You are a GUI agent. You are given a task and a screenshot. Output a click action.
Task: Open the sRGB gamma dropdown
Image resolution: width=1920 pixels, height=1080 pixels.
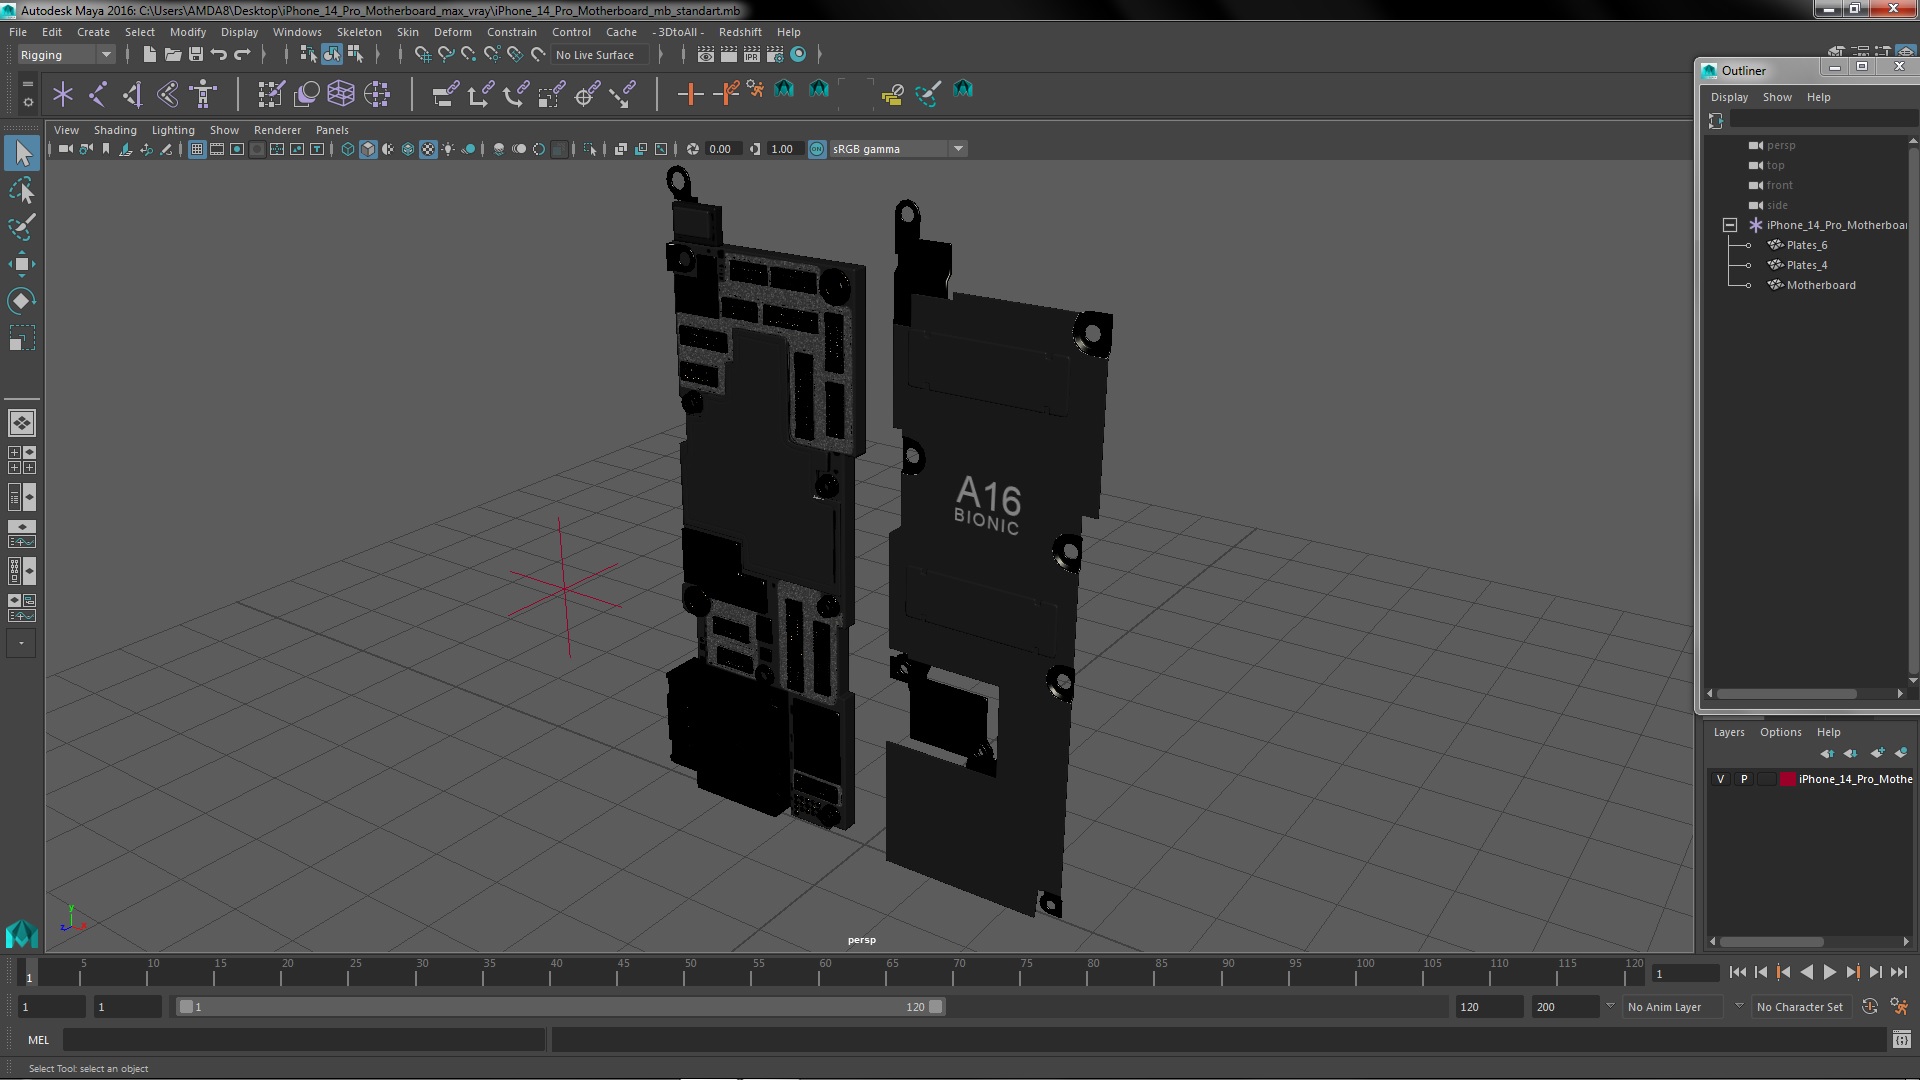898,149
